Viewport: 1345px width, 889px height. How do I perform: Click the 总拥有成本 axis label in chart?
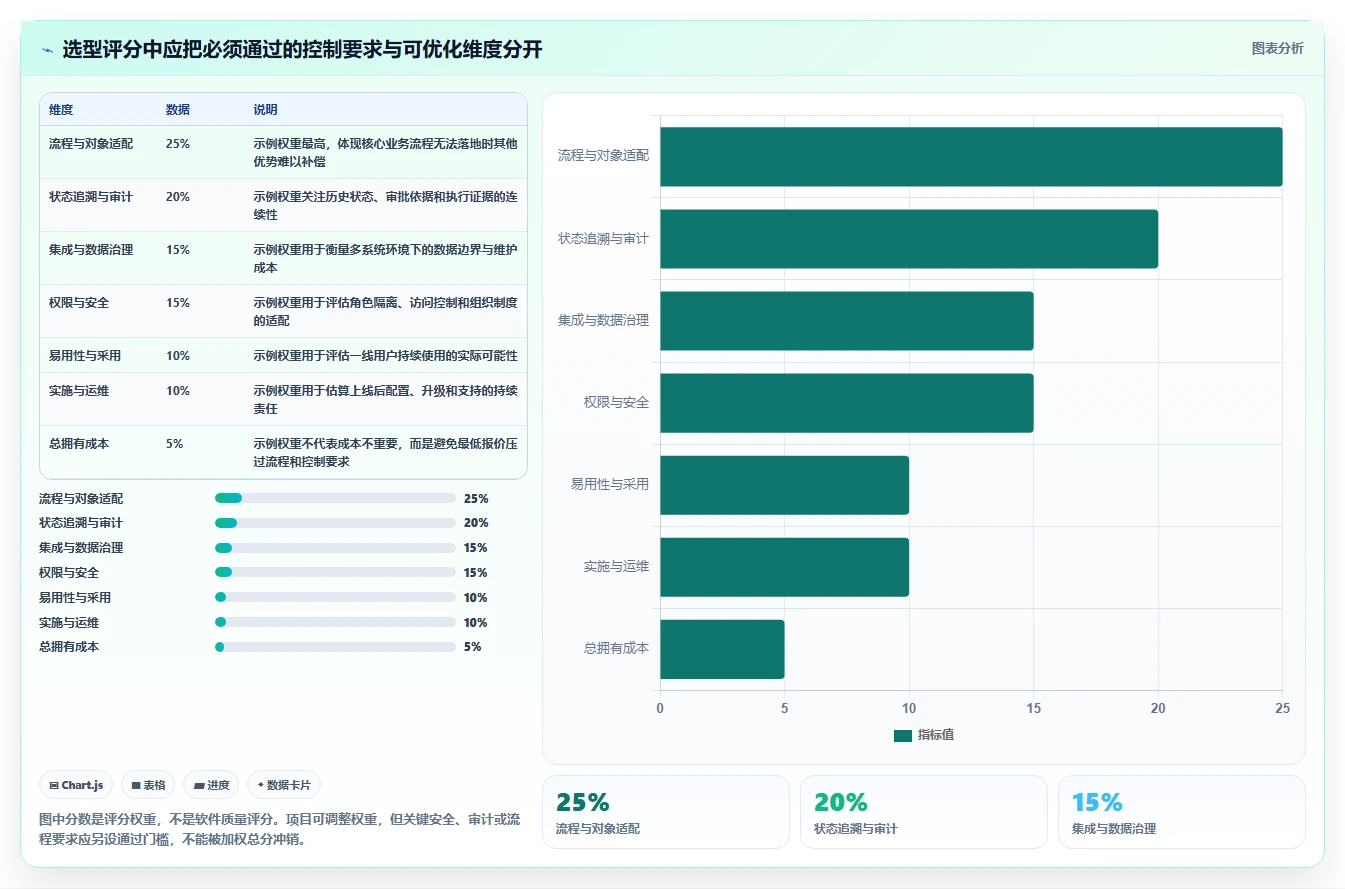coord(616,648)
